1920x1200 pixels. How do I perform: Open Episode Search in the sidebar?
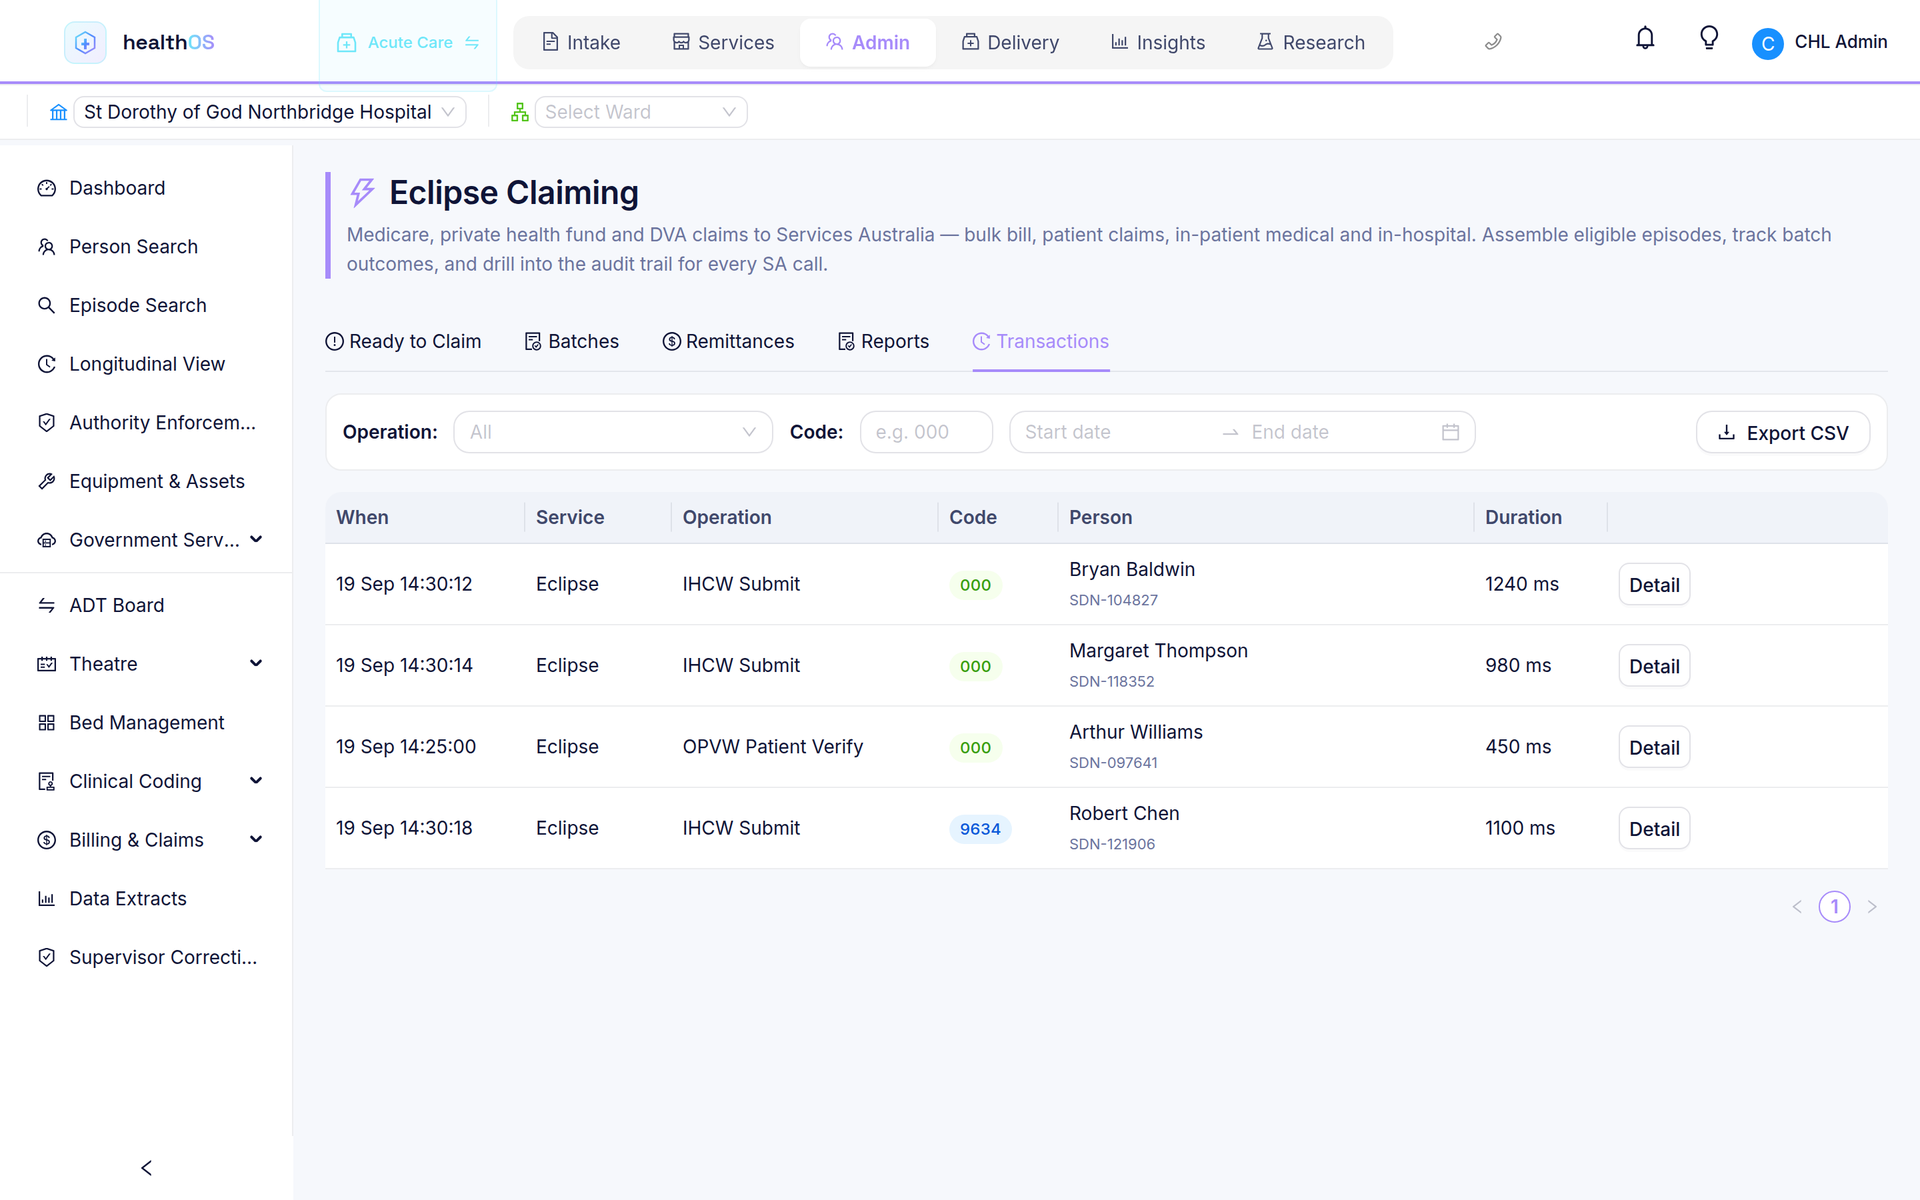tap(146, 305)
